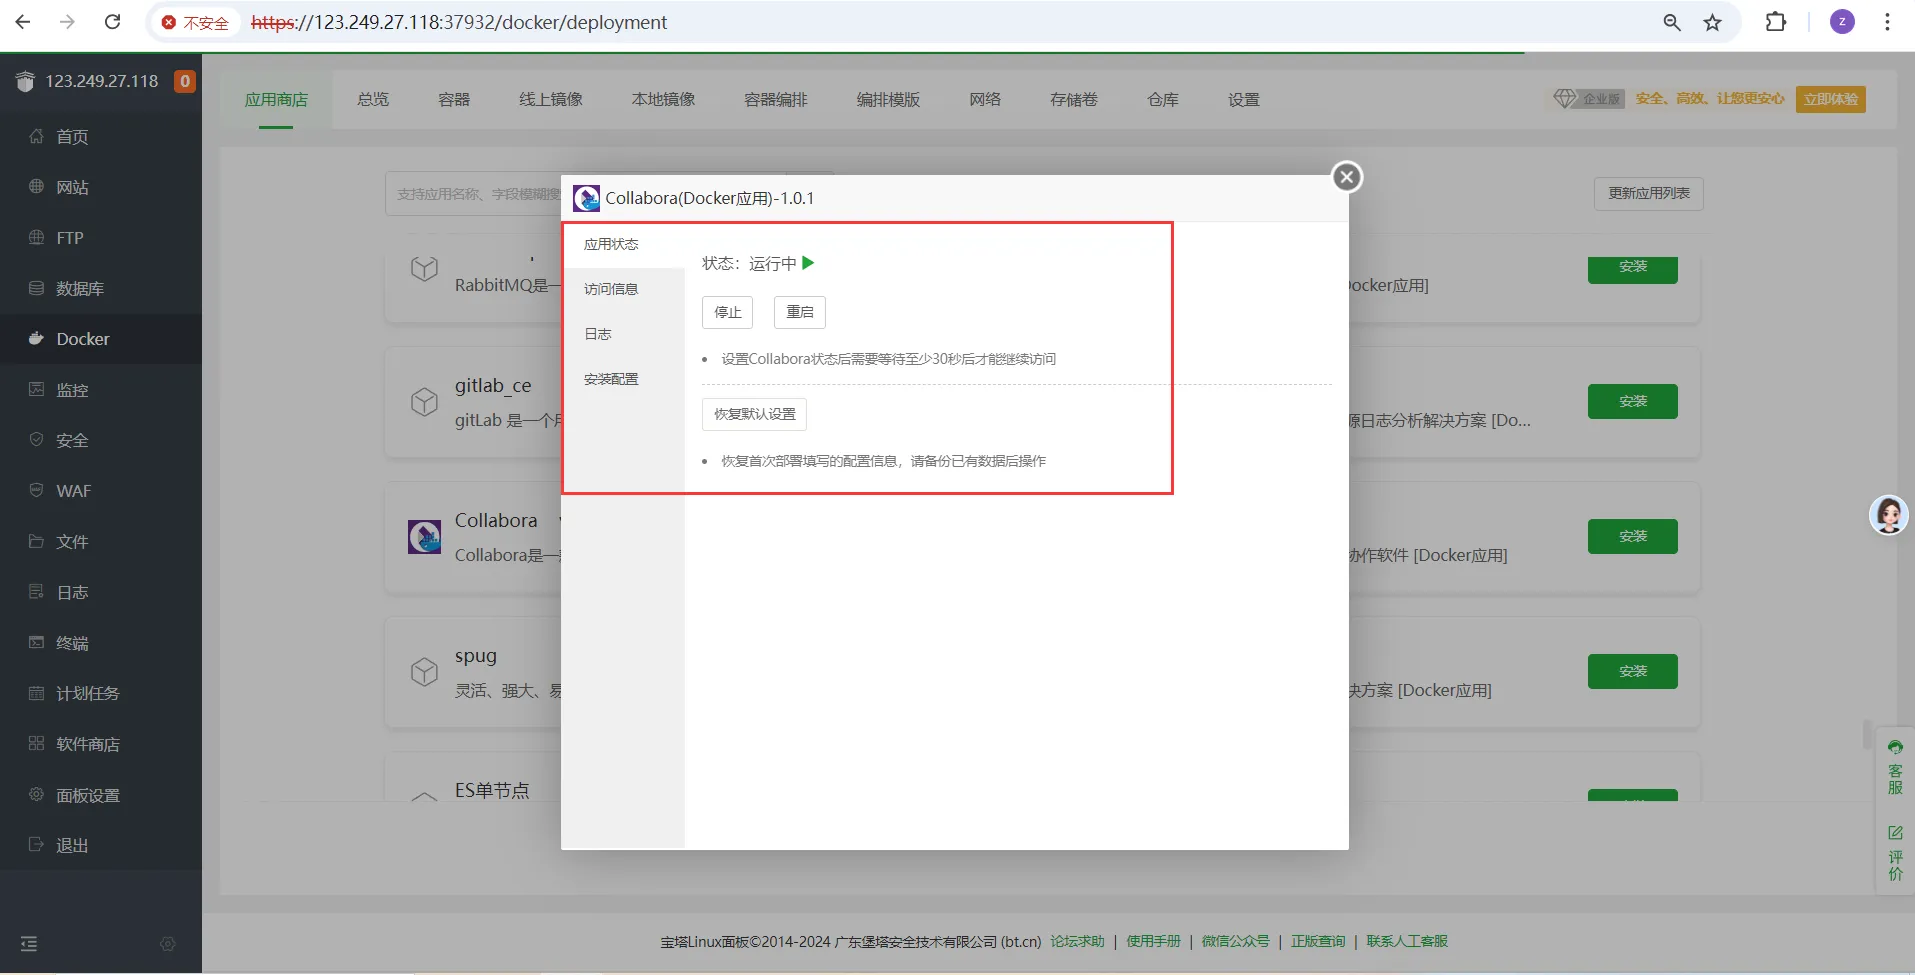Click the Collabora app logo in the list

424,537
